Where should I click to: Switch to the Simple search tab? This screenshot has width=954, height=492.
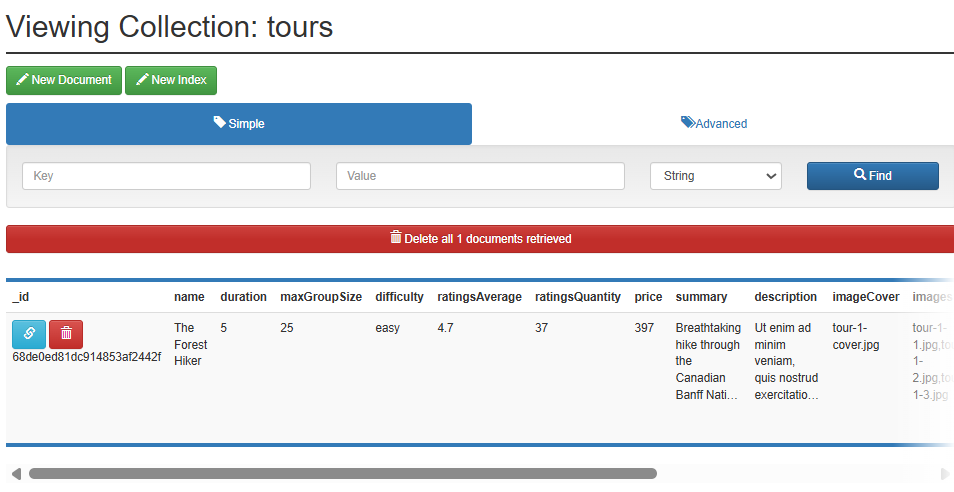(x=239, y=124)
